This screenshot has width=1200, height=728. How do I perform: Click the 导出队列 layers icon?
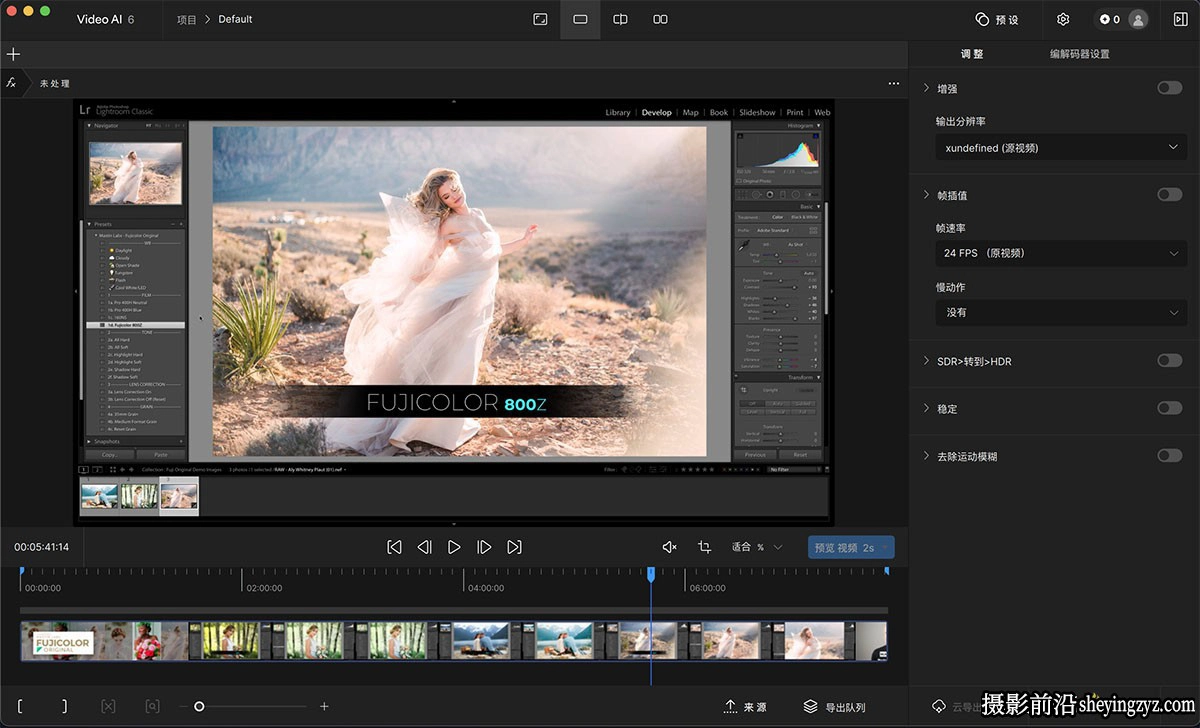pos(811,707)
